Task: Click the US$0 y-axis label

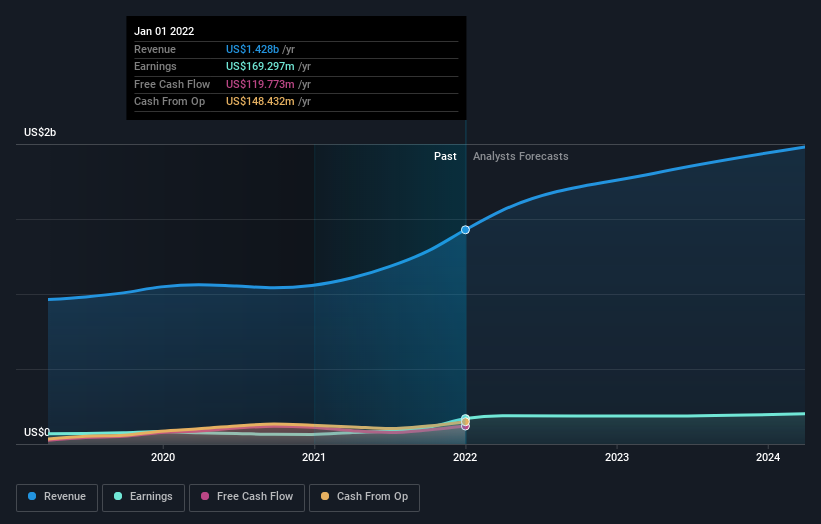Action: tap(37, 432)
